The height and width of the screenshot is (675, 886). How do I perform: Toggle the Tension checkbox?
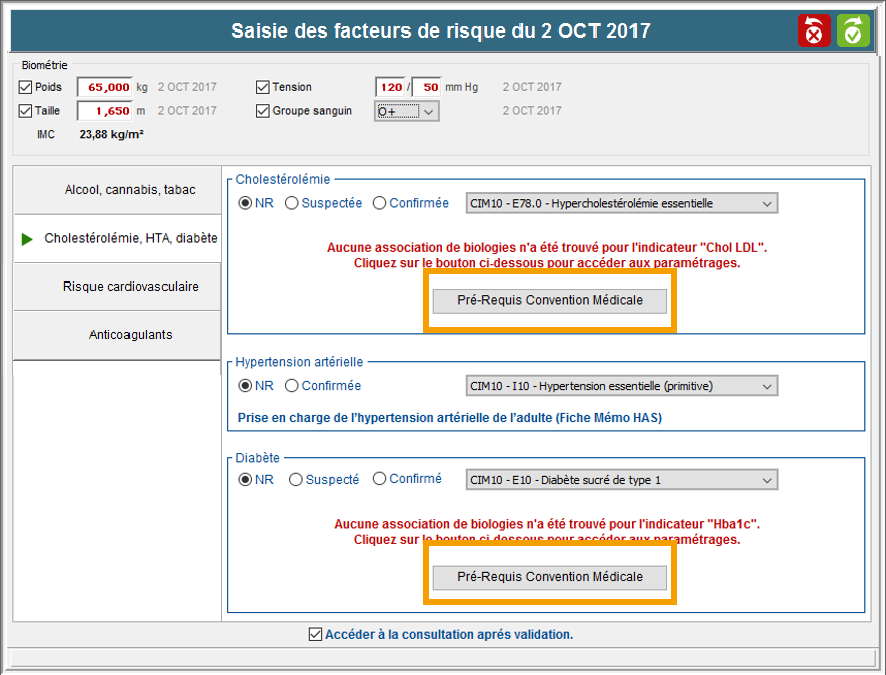(x=263, y=87)
